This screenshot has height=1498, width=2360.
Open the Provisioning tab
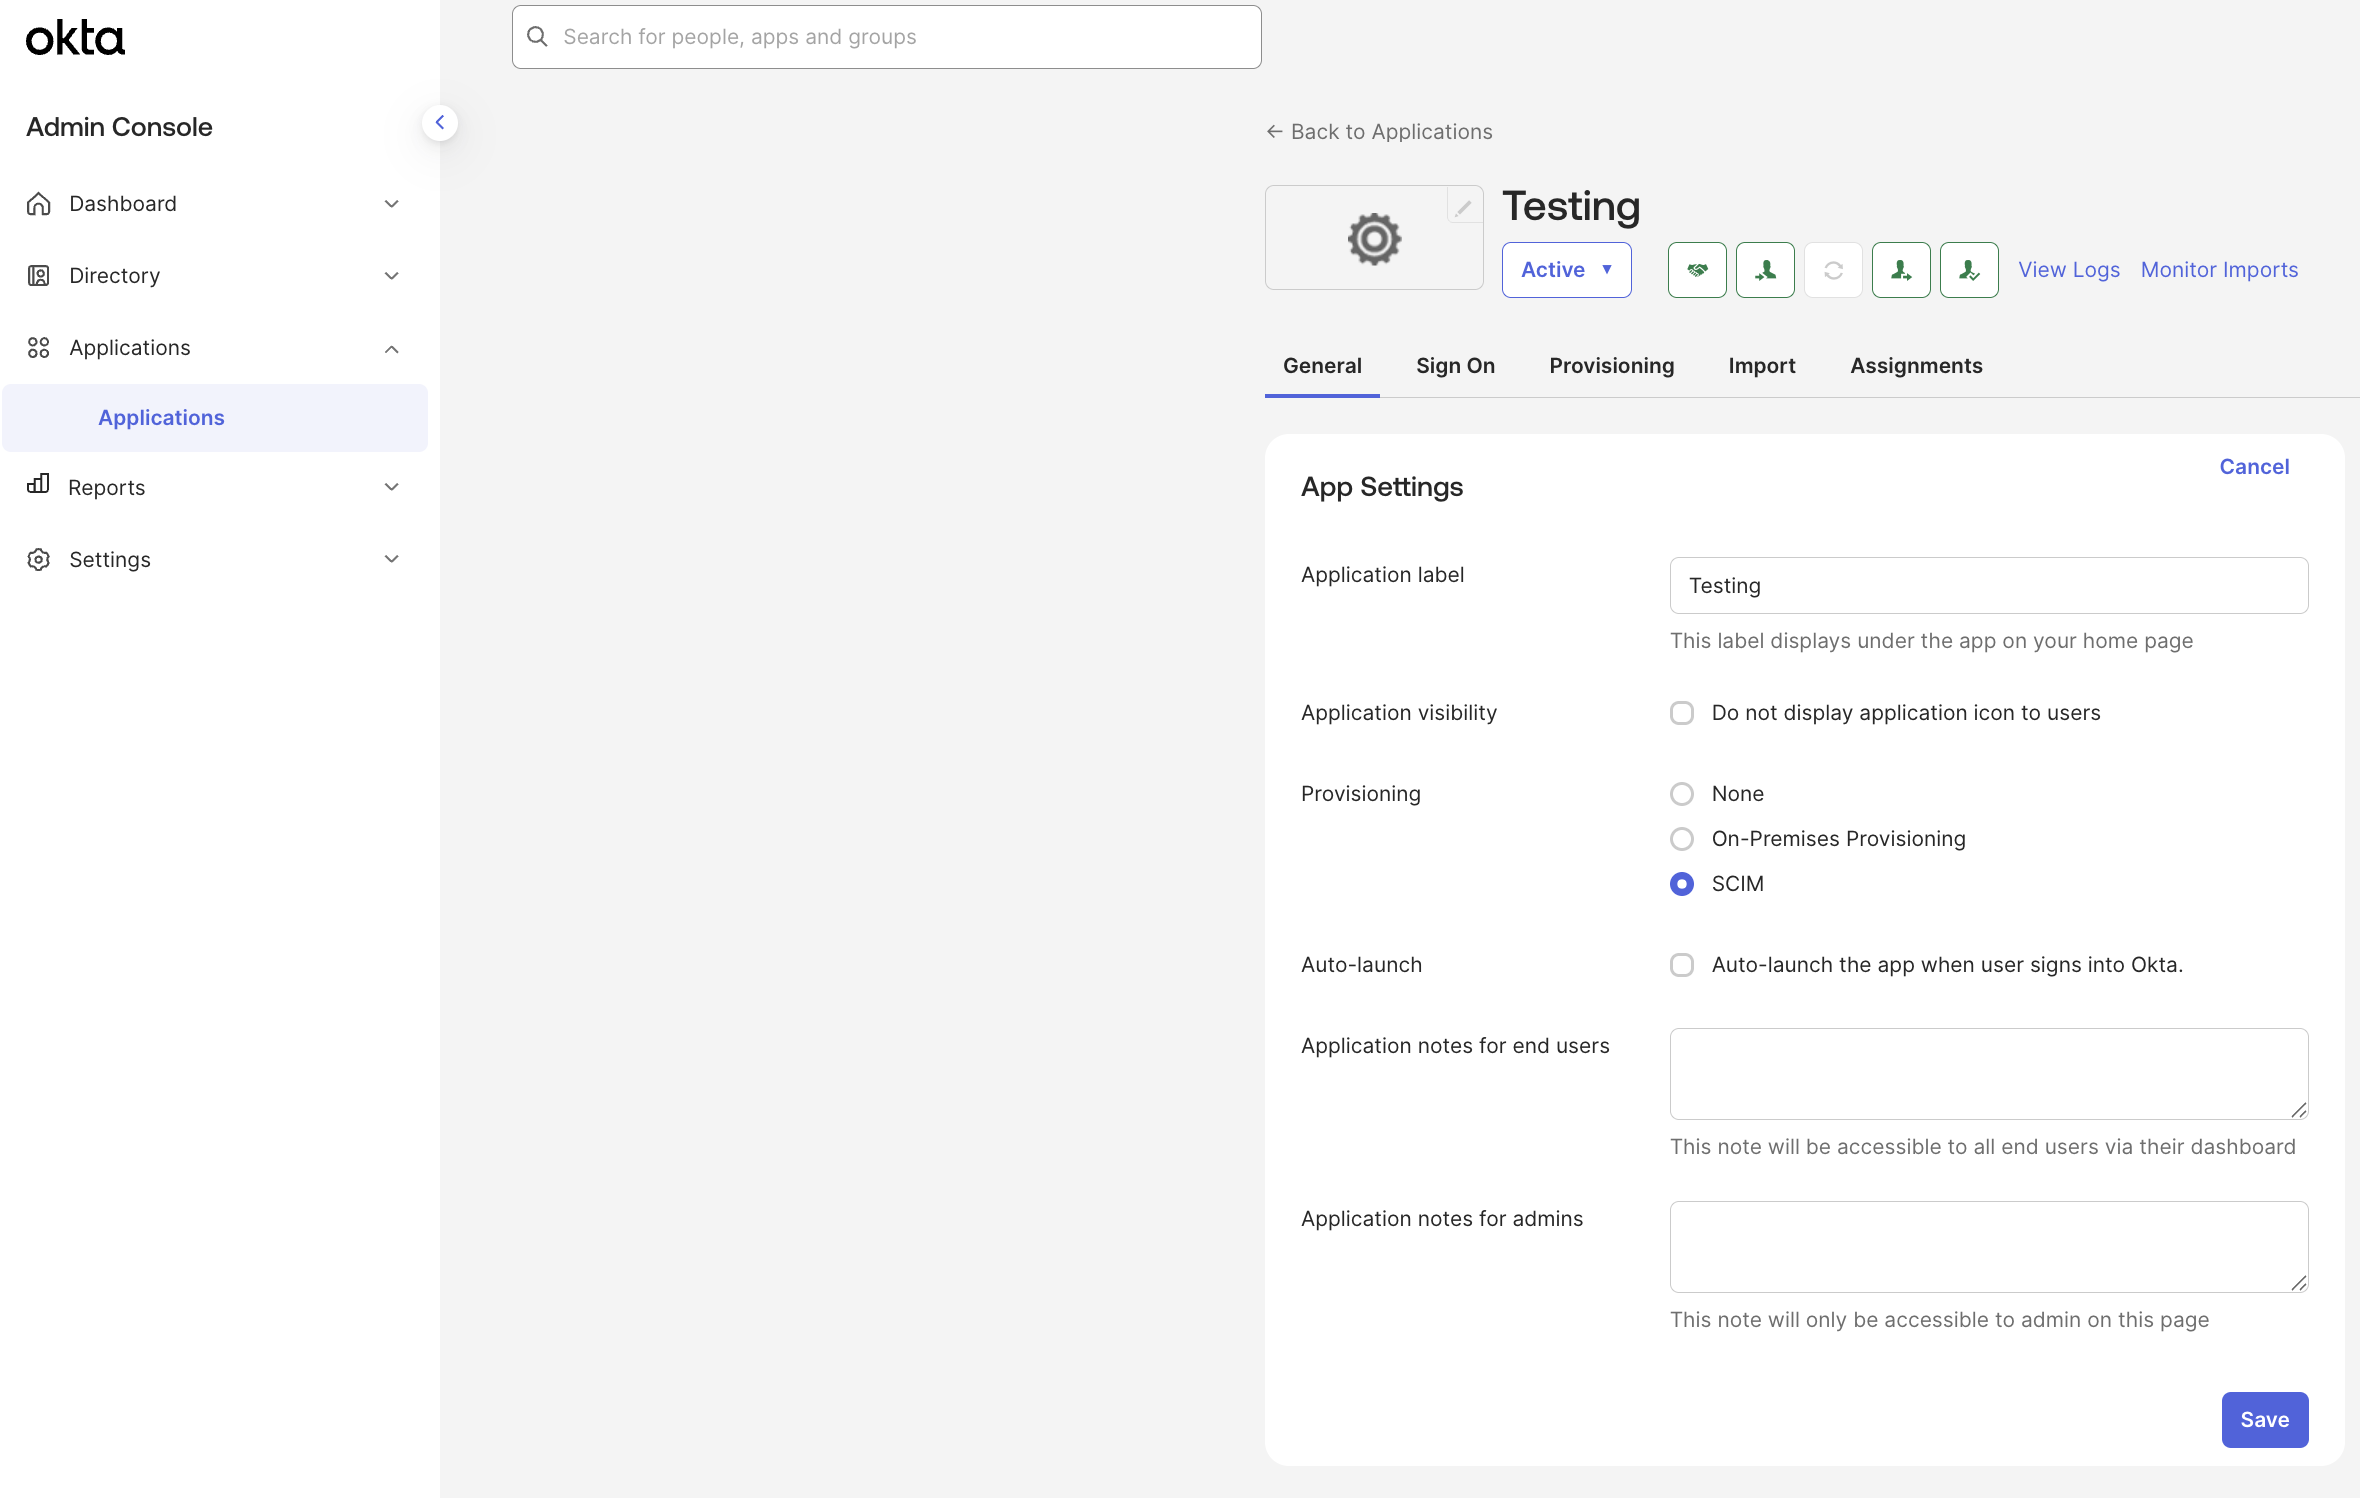[x=1611, y=366]
